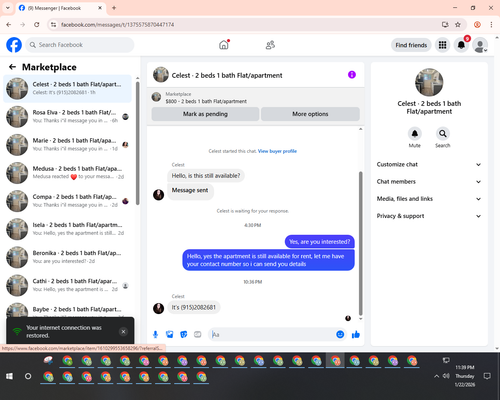Click Mark as pending button
500x400 pixels.
click(x=205, y=114)
